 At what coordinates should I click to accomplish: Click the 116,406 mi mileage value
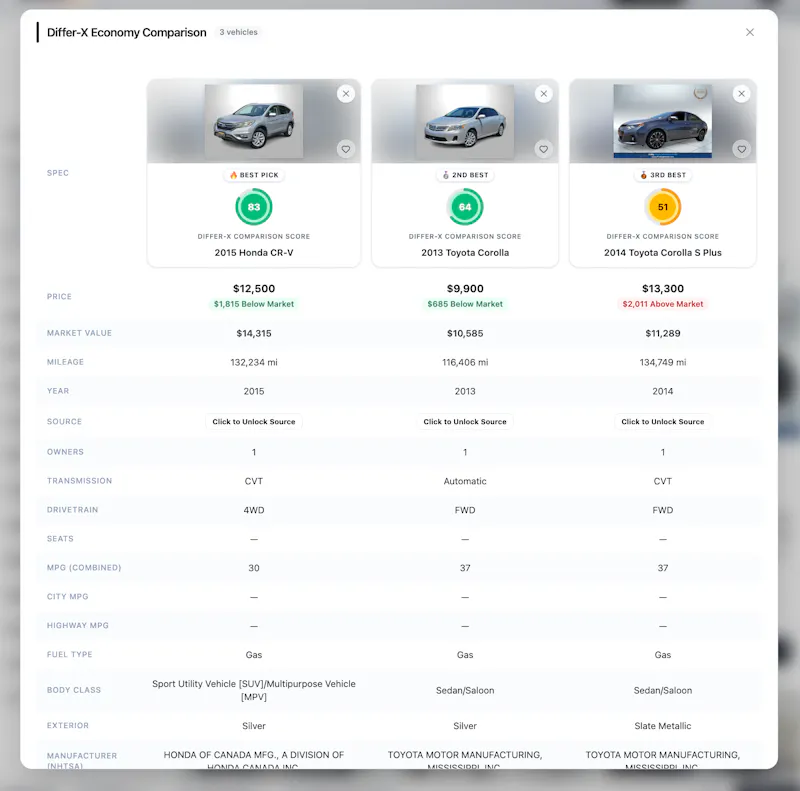pos(465,362)
